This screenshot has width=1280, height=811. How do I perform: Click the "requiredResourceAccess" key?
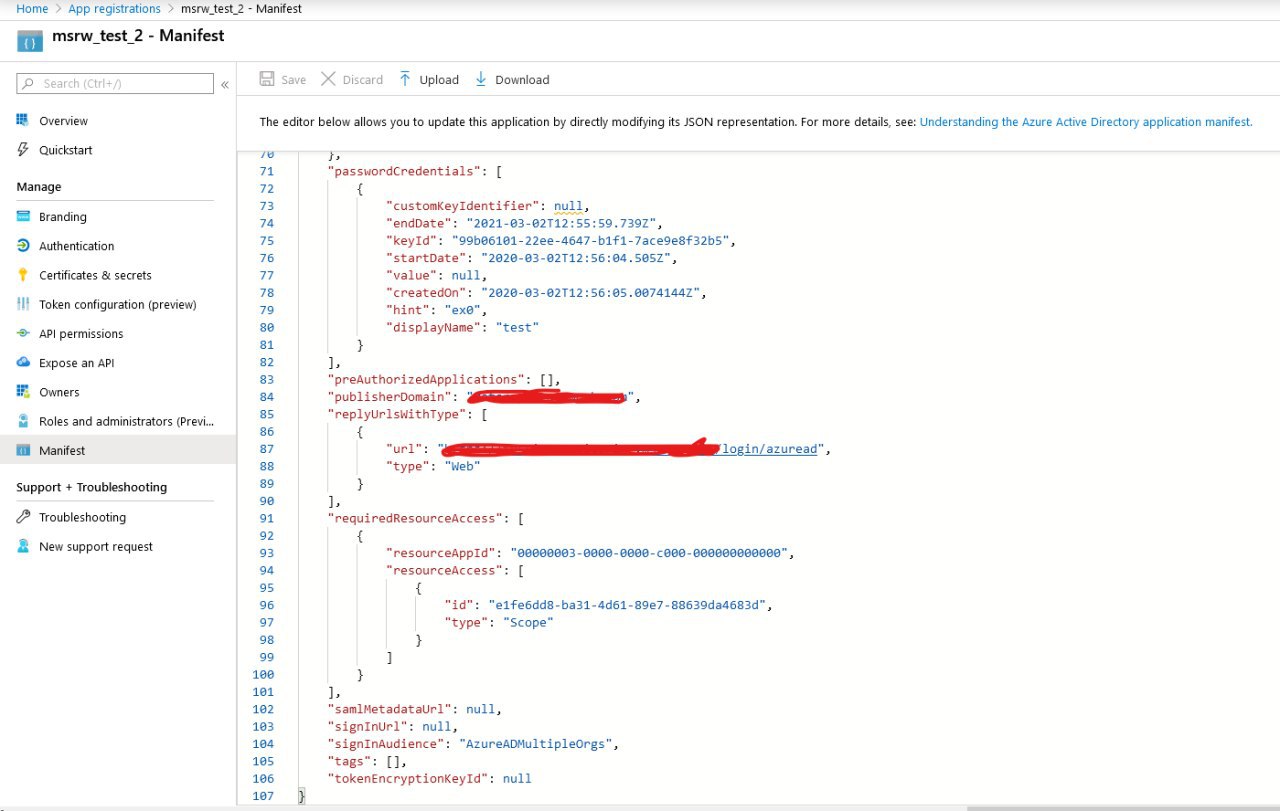415,519
